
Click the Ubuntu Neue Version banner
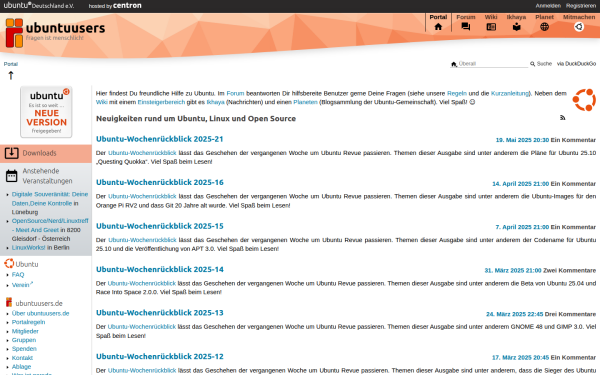[46, 112]
